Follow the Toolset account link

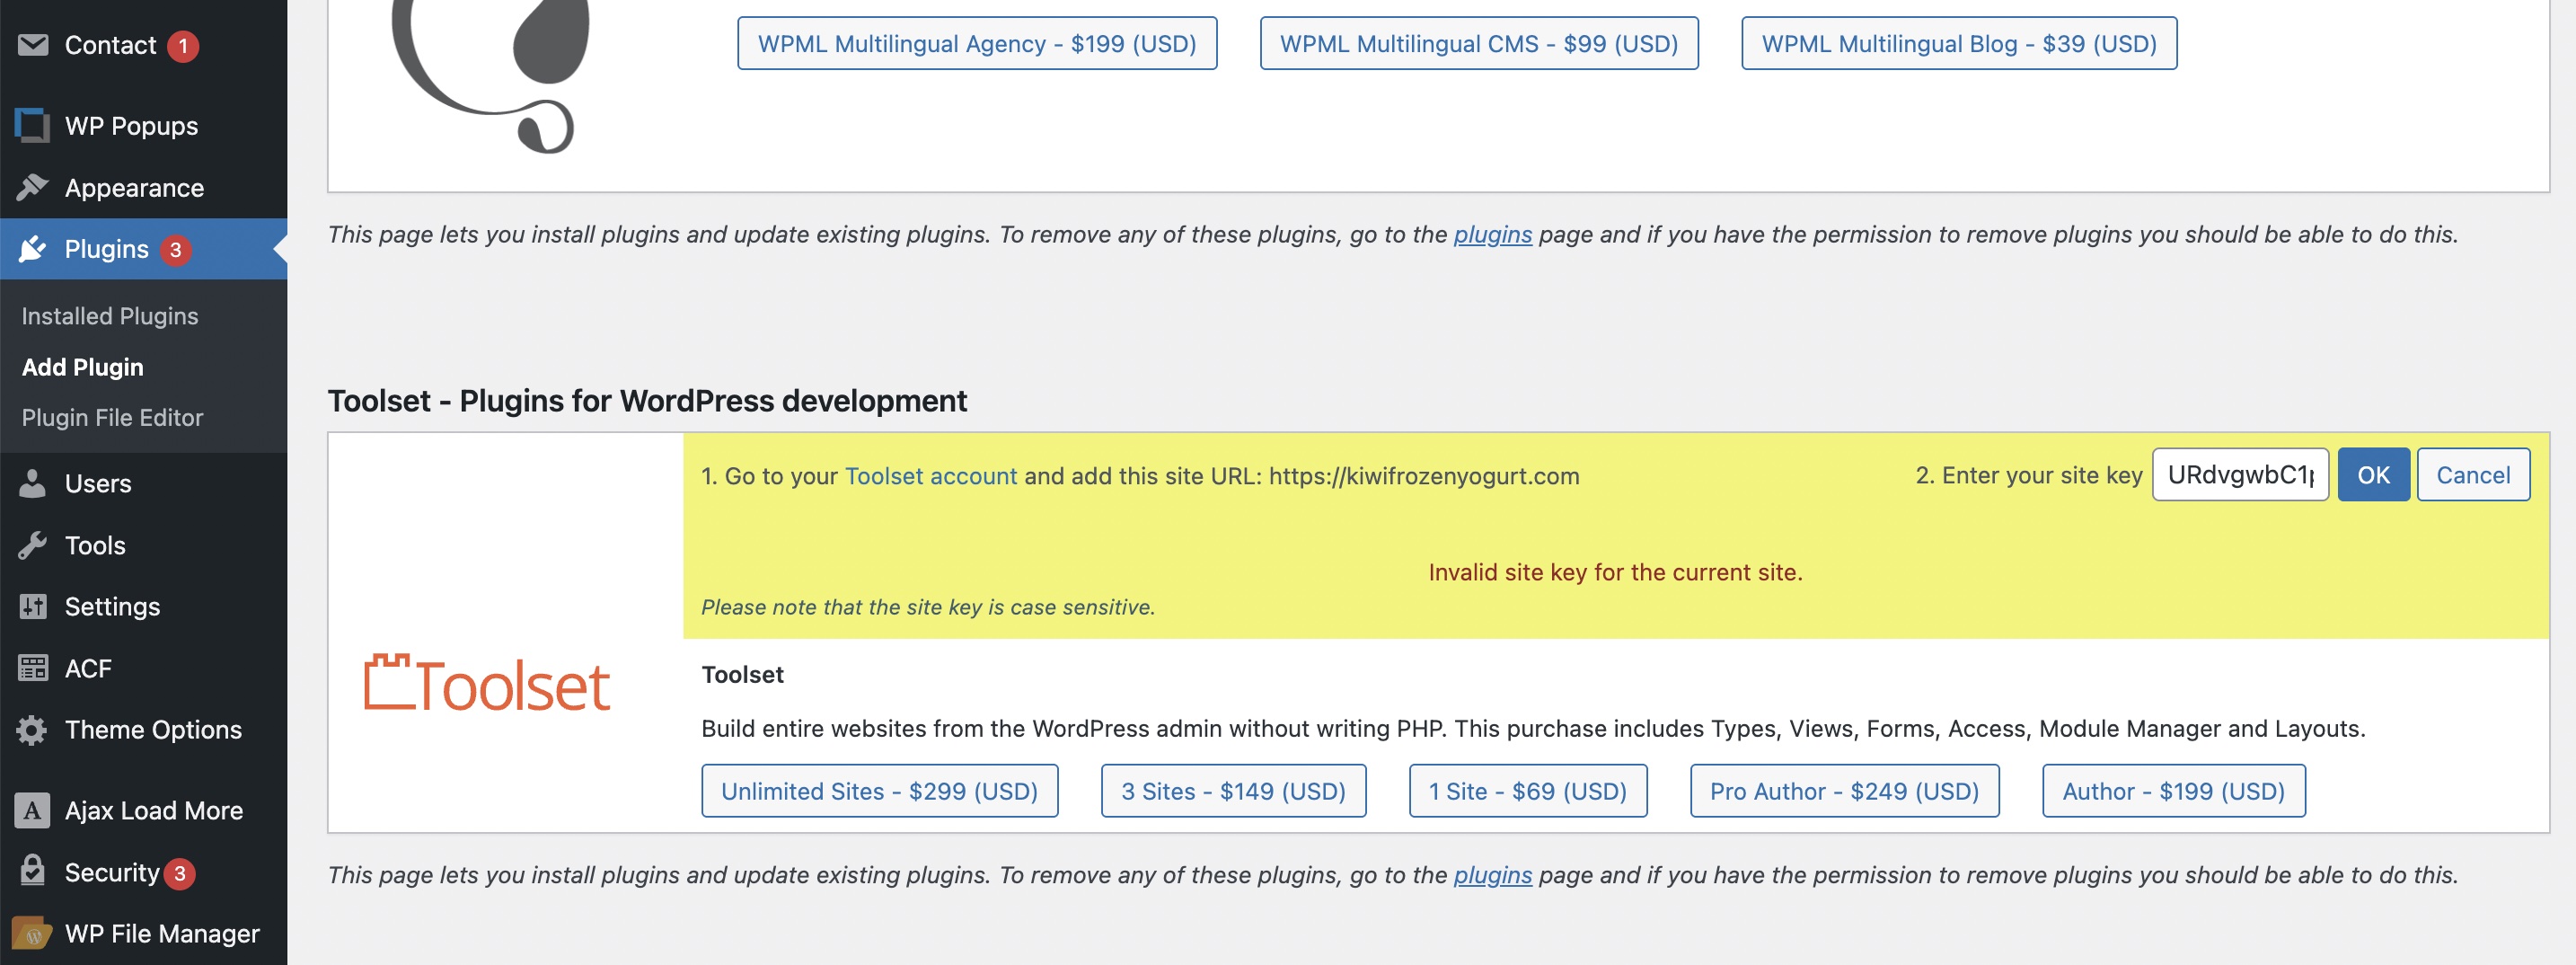[x=930, y=476]
